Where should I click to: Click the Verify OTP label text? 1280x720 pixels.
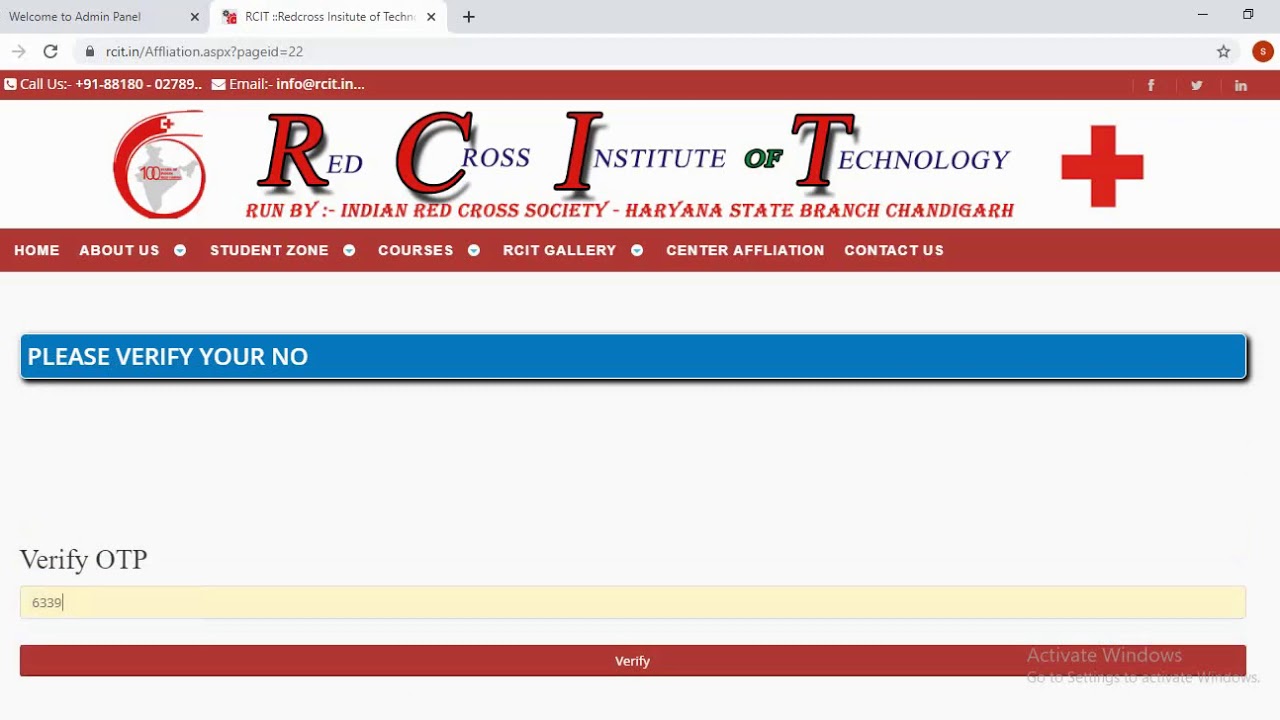84,559
